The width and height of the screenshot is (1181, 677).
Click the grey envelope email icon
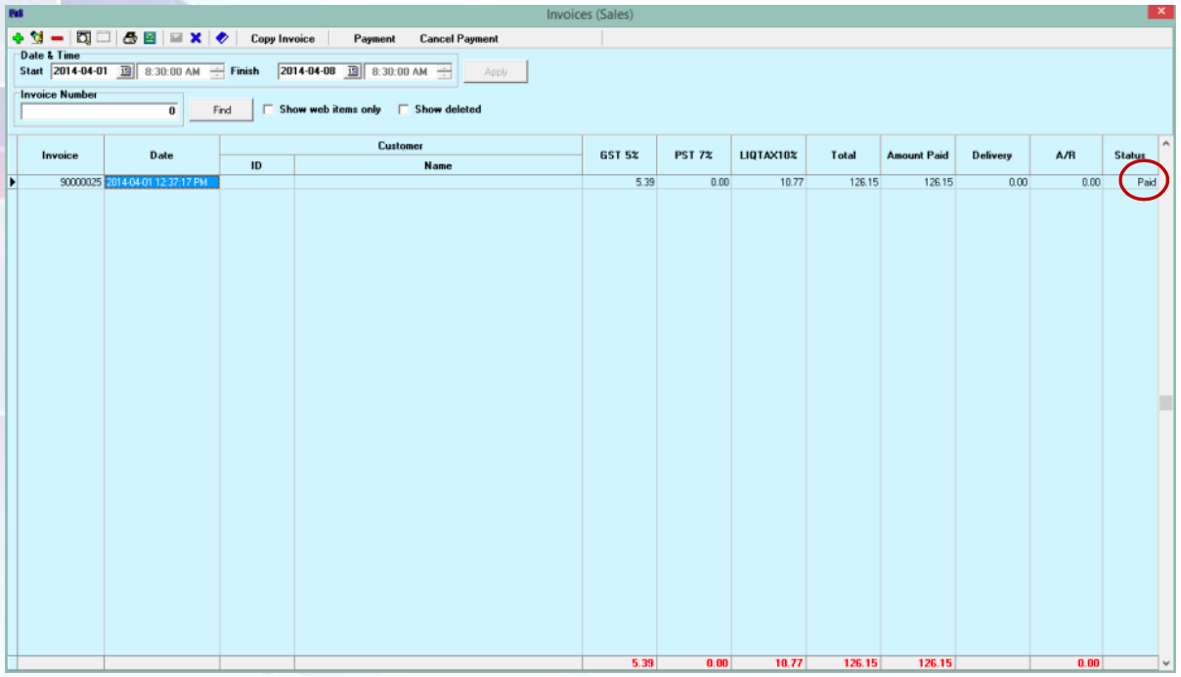point(176,38)
